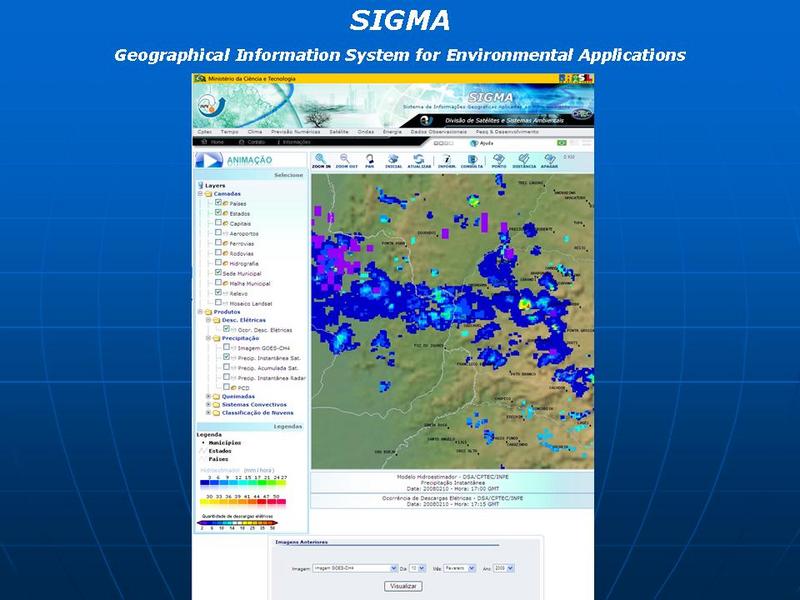Open the Ondas menu
Viewport: 800px width, 600px height.
pos(365,132)
